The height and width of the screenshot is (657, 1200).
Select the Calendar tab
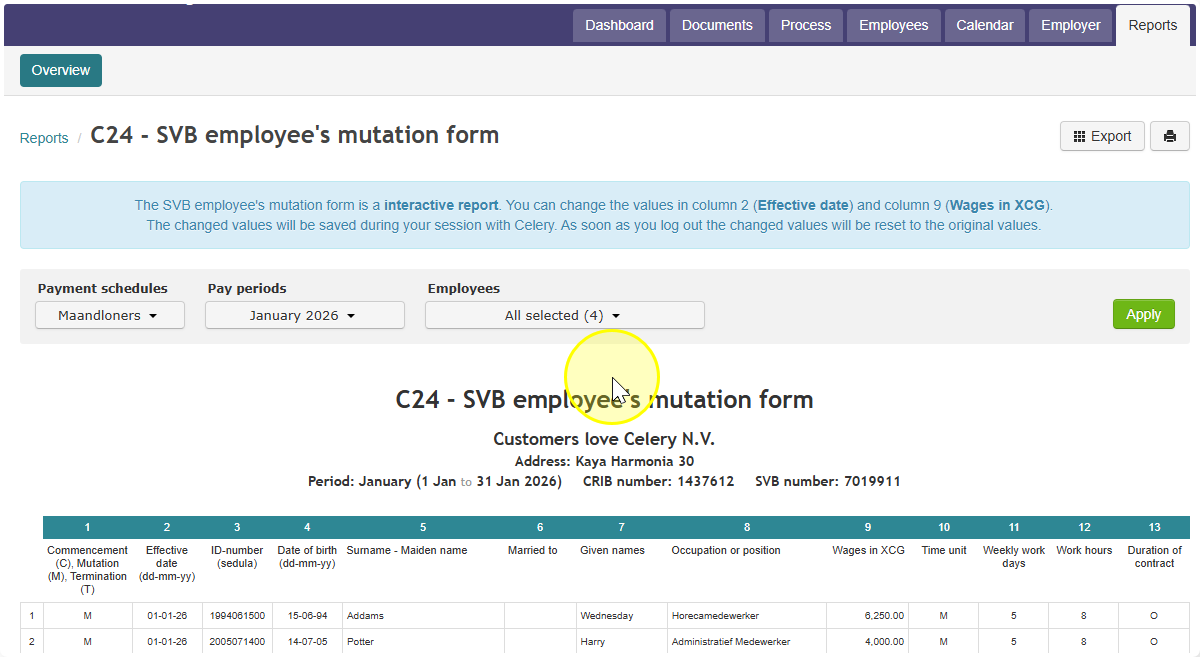pyautogui.click(x=985, y=26)
